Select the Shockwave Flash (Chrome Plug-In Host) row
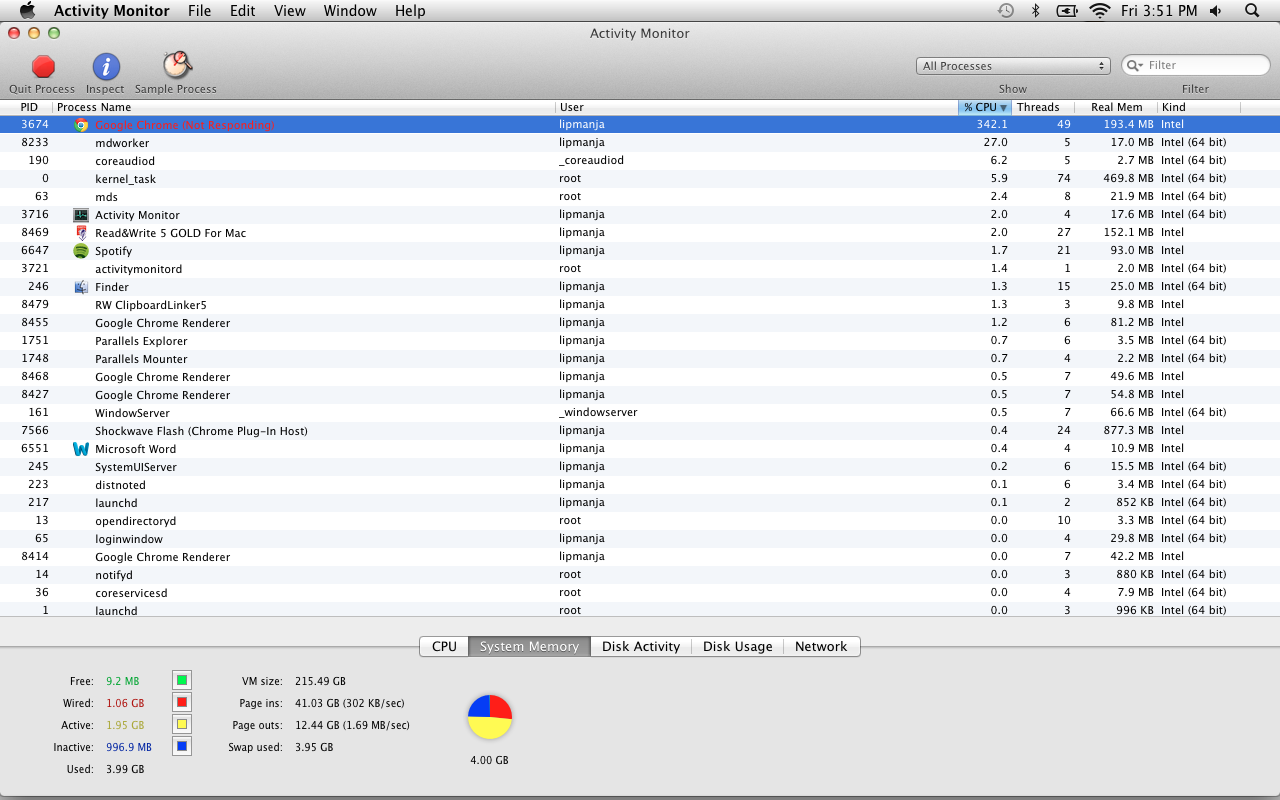This screenshot has width=1280, height=800. click(640, 431)
